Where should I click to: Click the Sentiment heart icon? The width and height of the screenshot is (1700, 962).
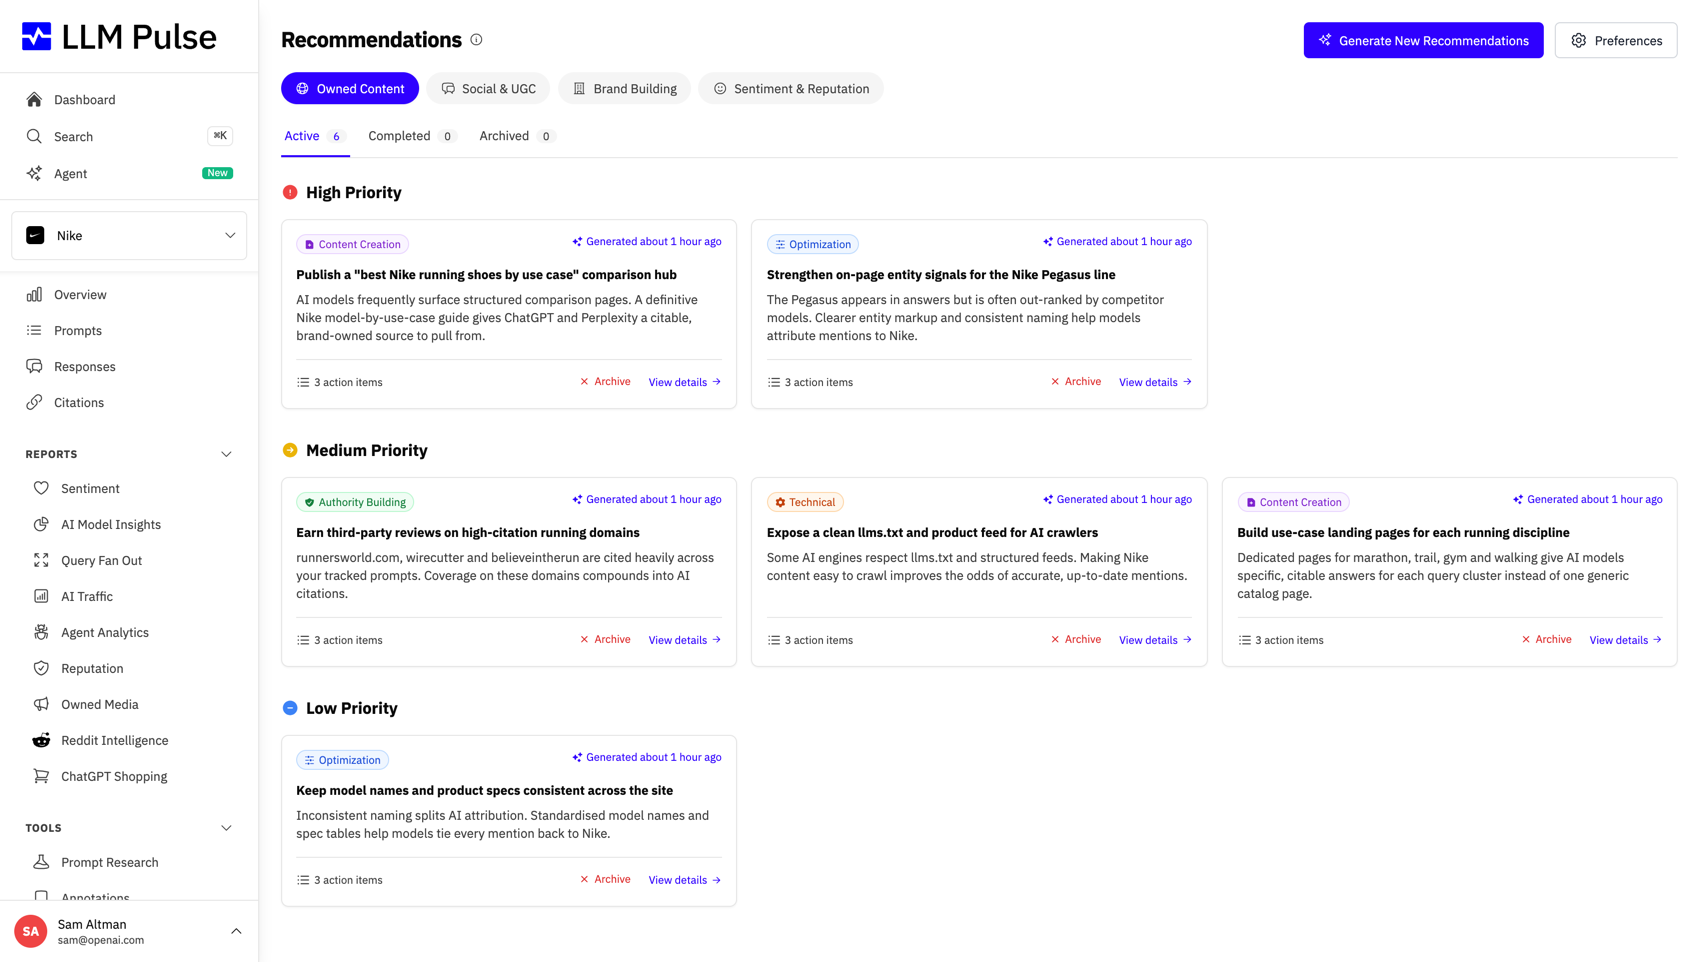click(x=41, y=489)
